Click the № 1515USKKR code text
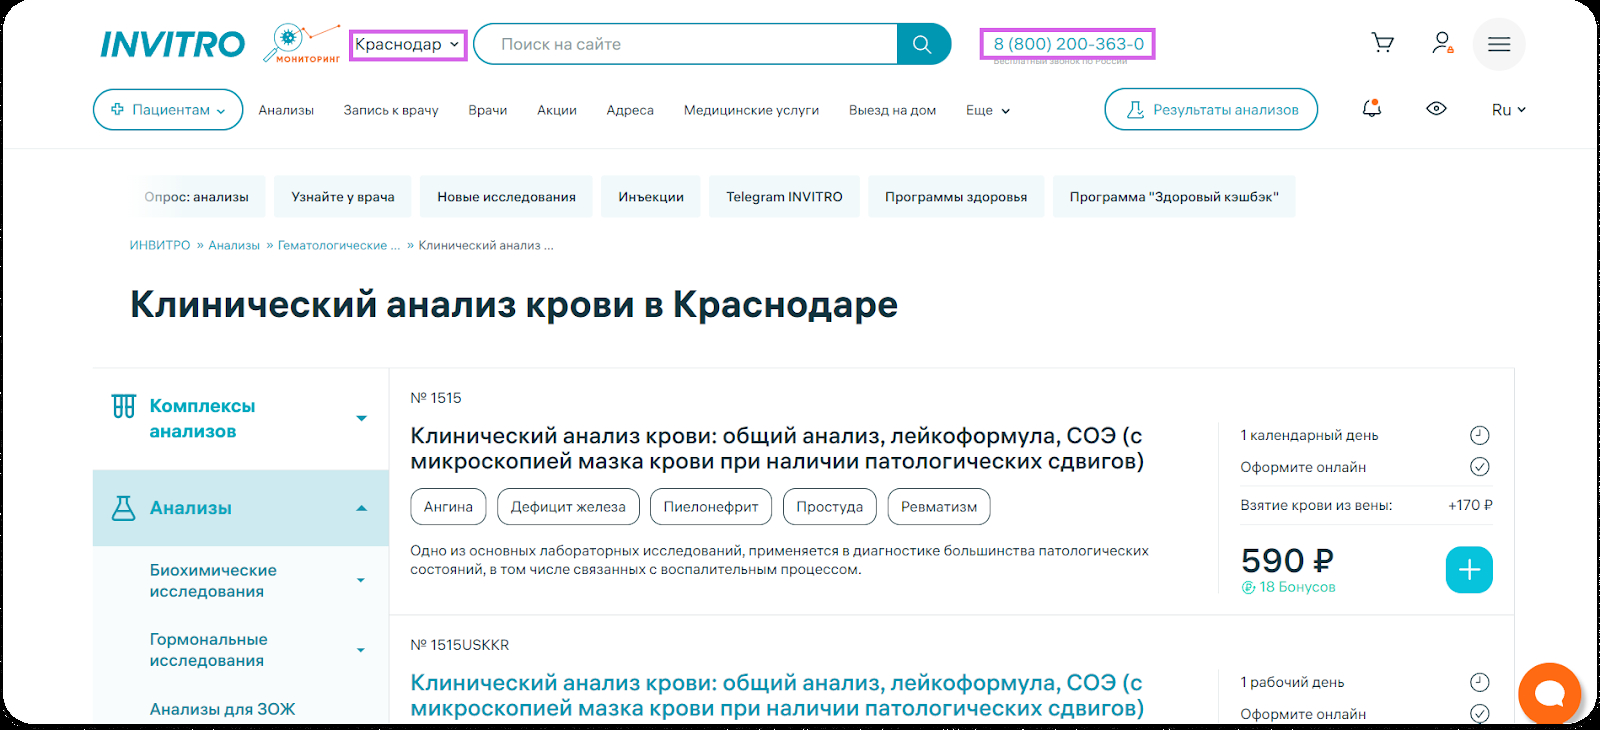This screenshot has width=1600, height=730. [x=460, y=645]
